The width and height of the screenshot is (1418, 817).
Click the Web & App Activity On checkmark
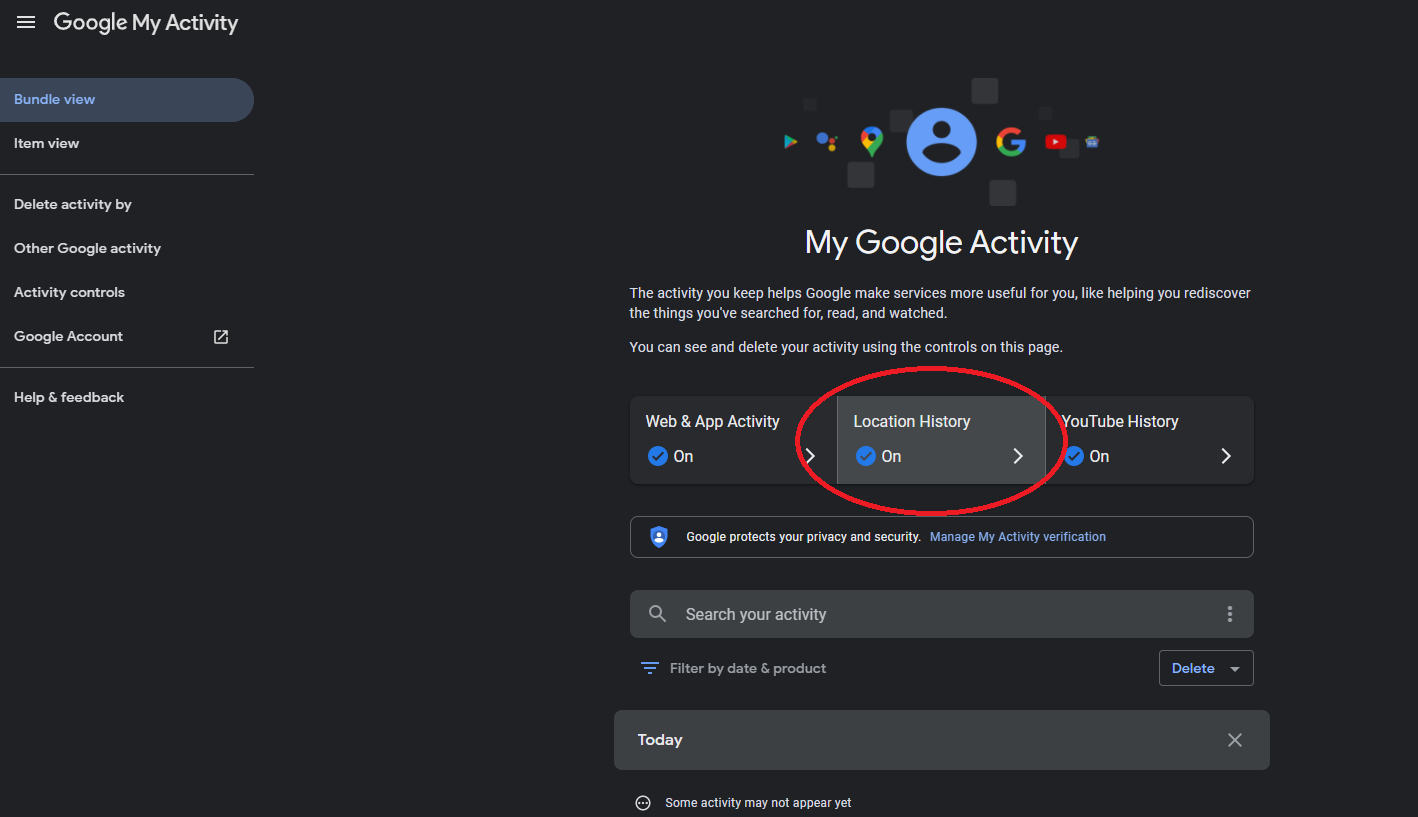pyautogui.click(x=657, y=456)
